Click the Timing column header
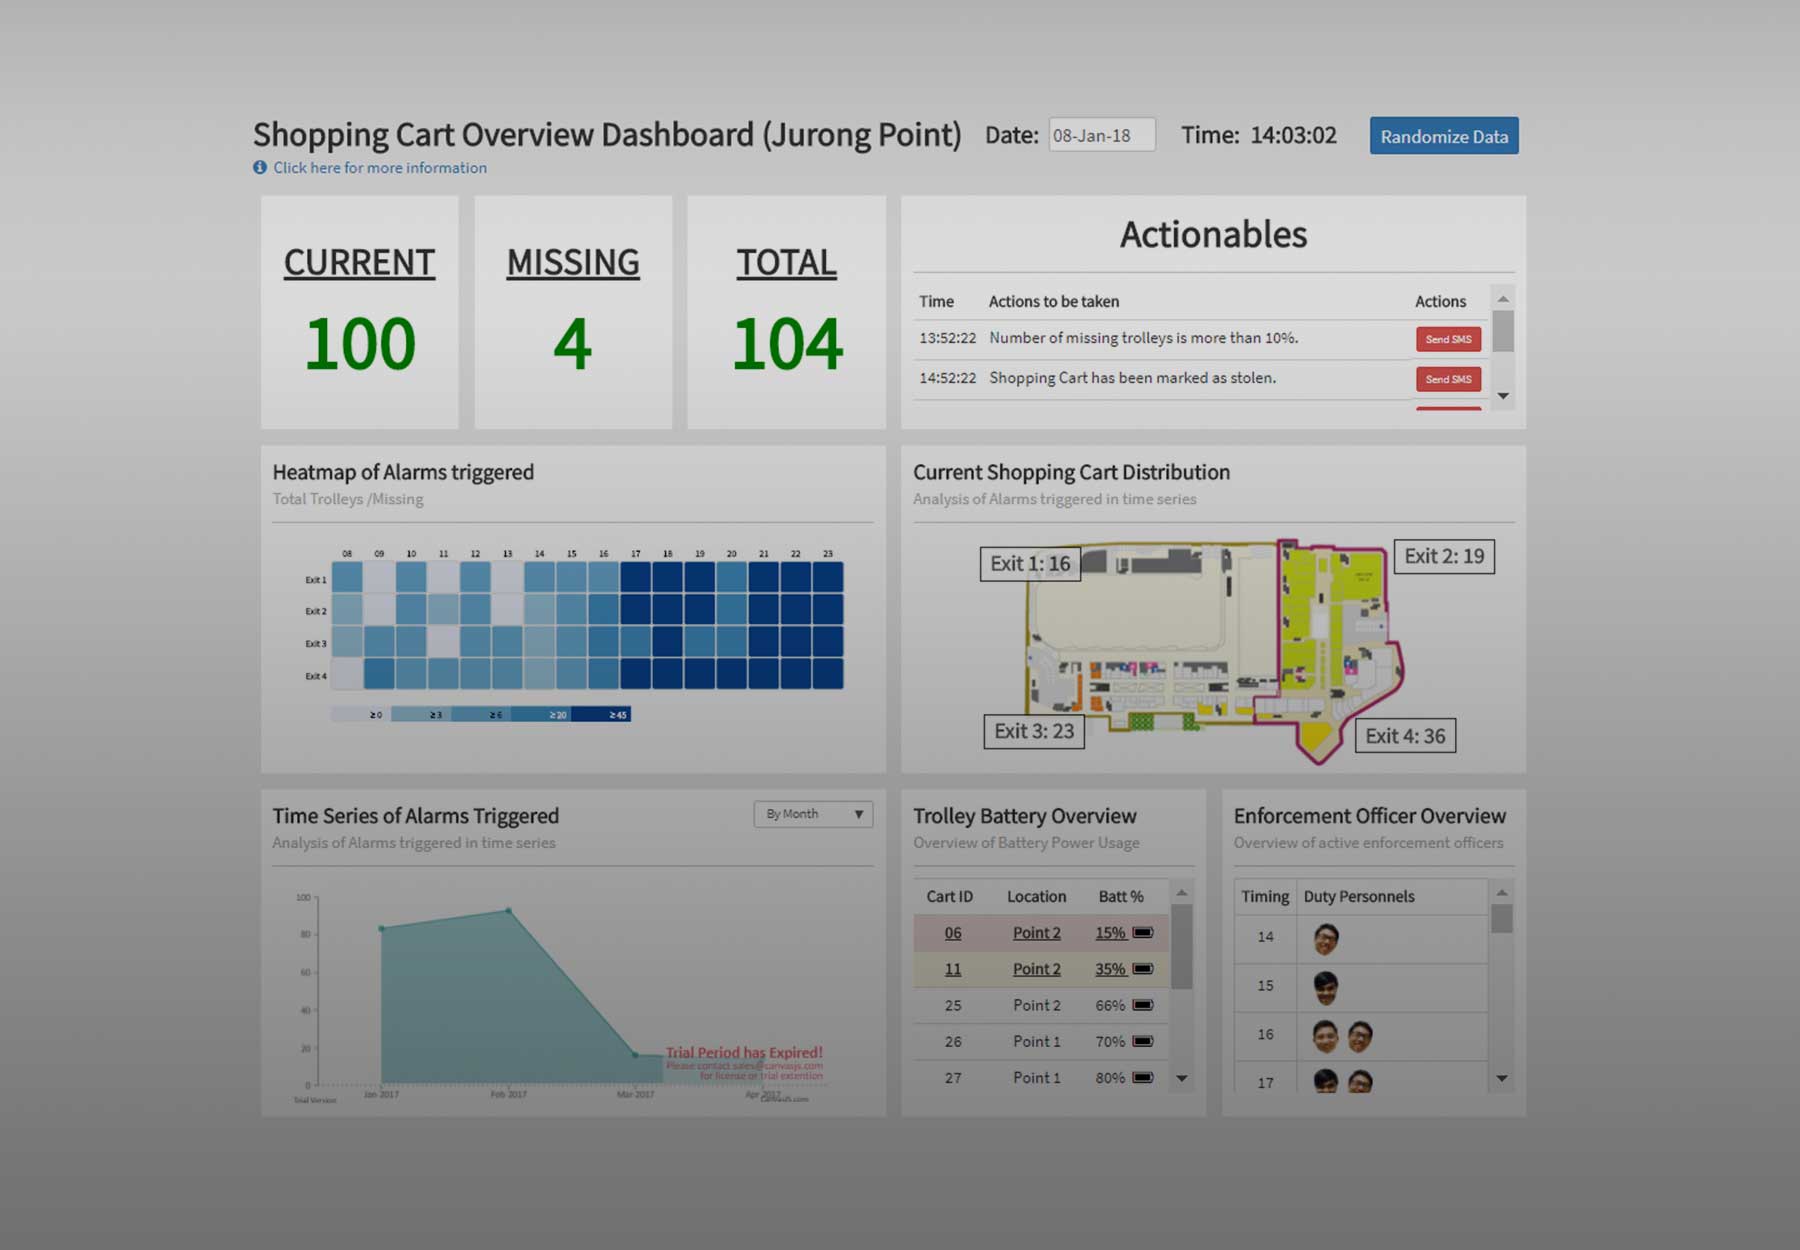 pos(1265,897)
